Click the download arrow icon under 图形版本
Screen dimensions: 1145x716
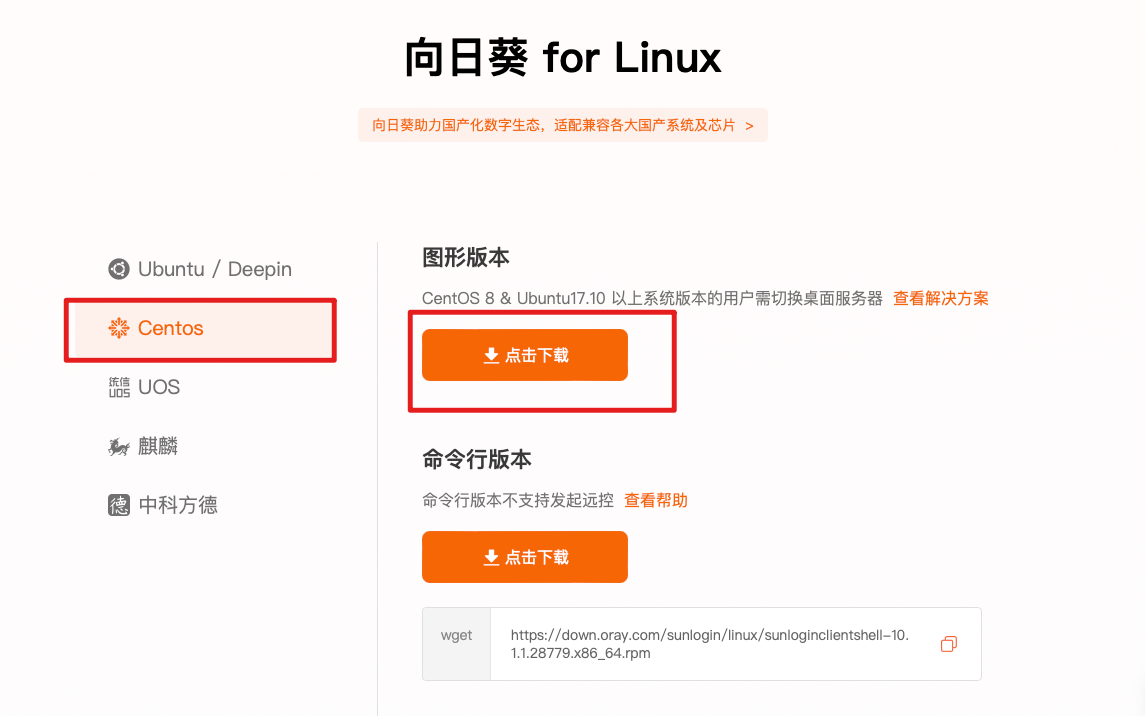[491, 355]
